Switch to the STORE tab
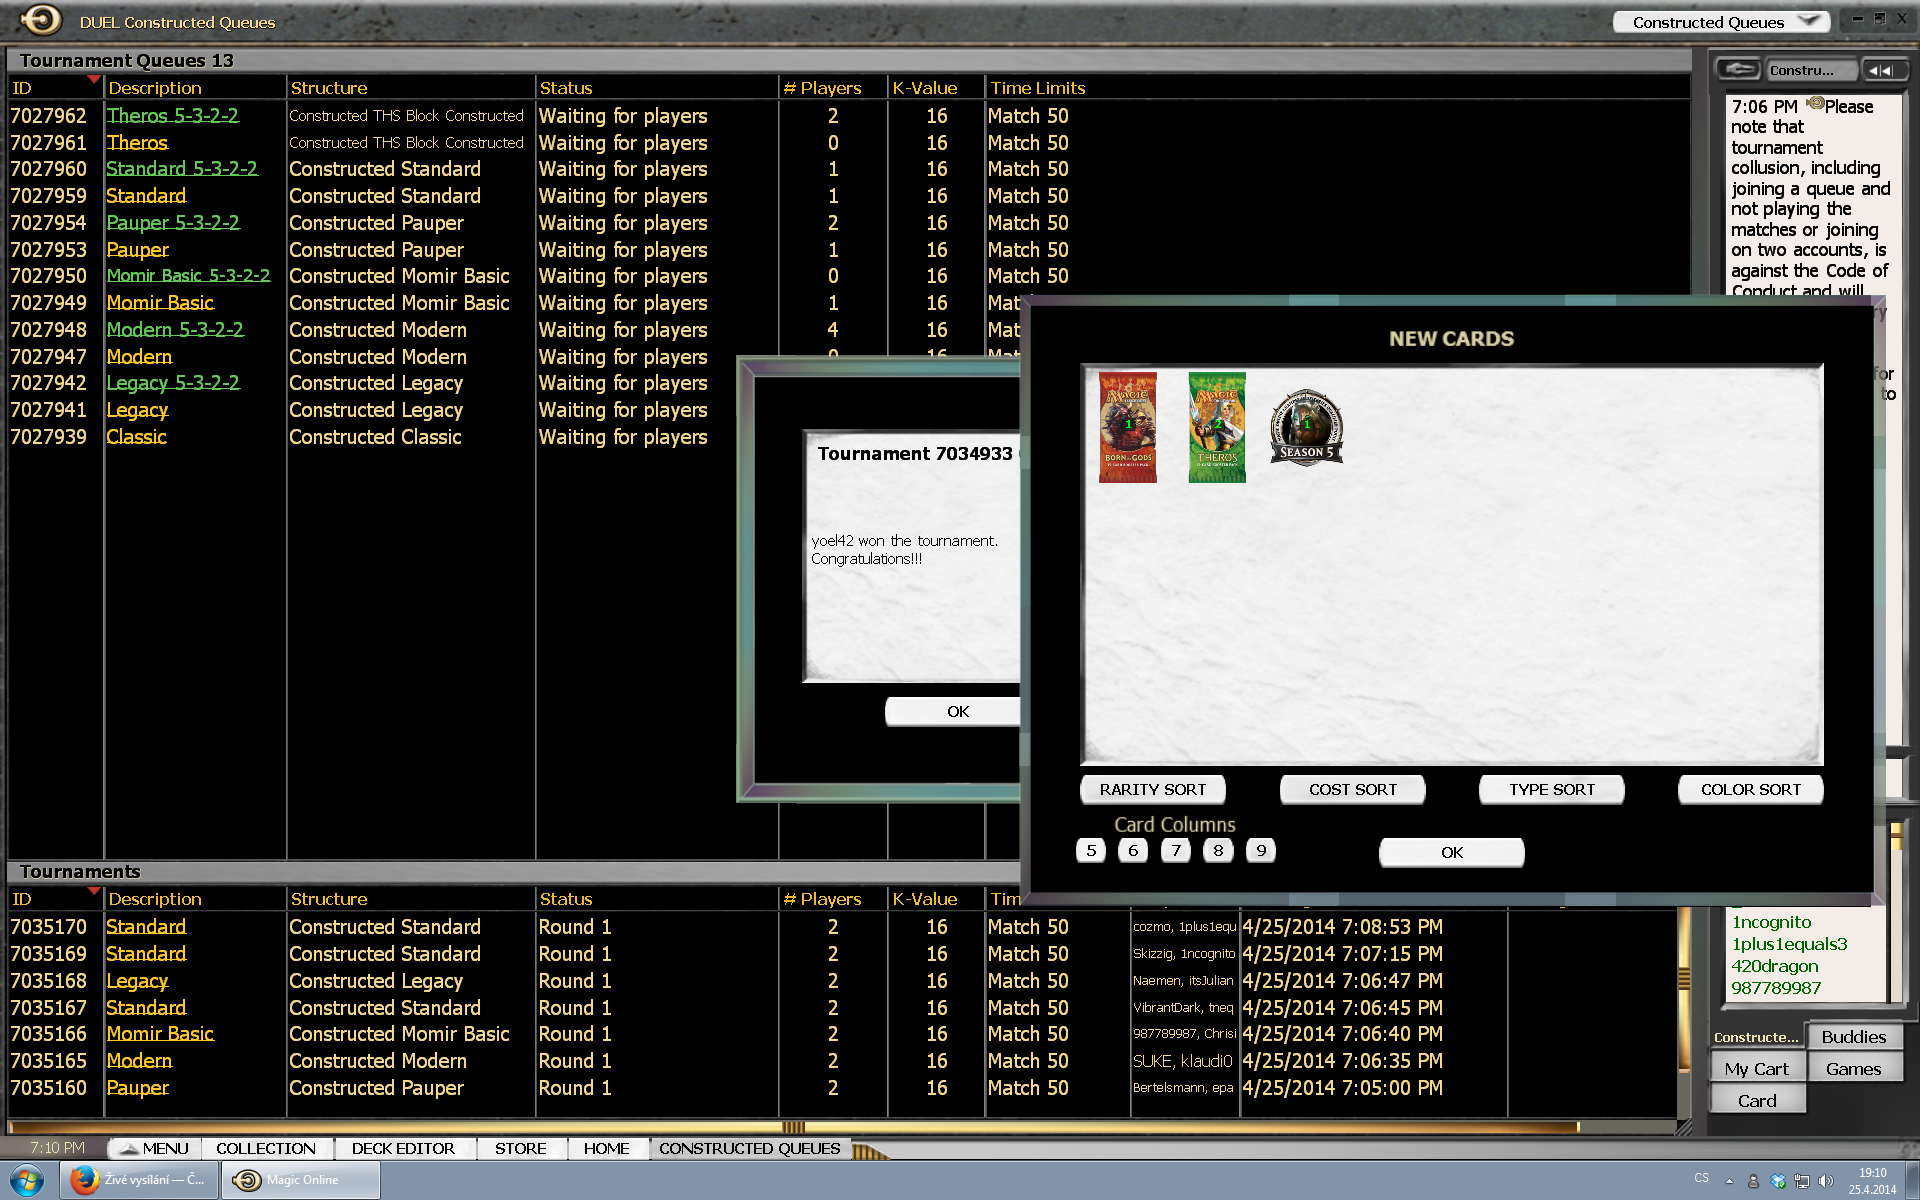Viewport: 1920px width, 1200px height. [521, 1148]
